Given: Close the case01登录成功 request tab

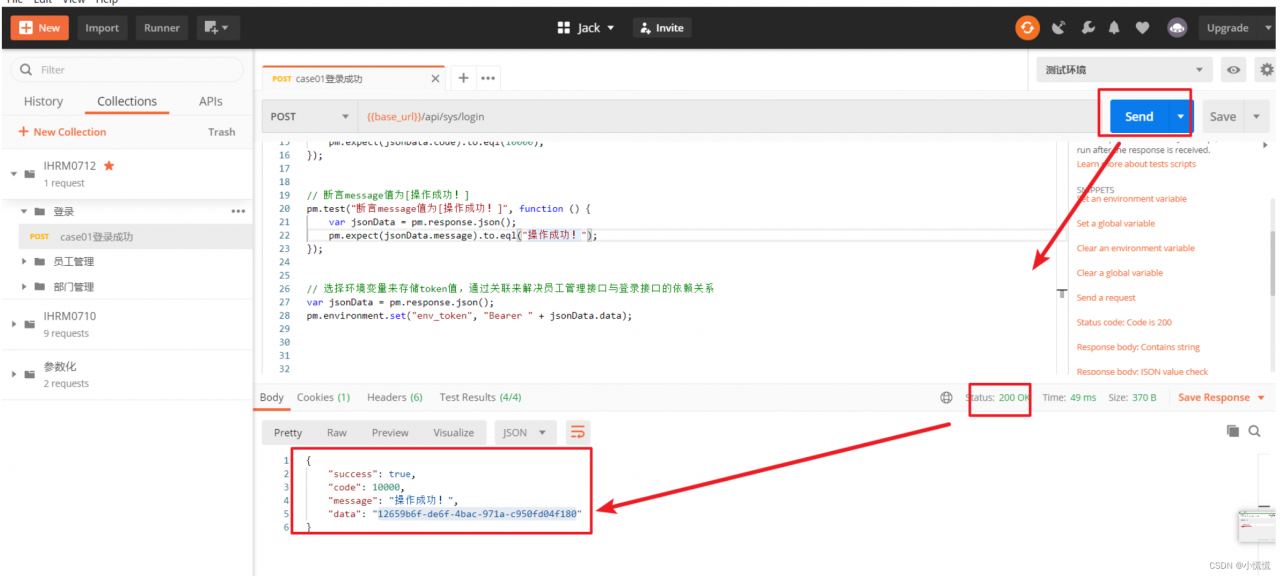Looking at the screenshot, I should 435,78.
